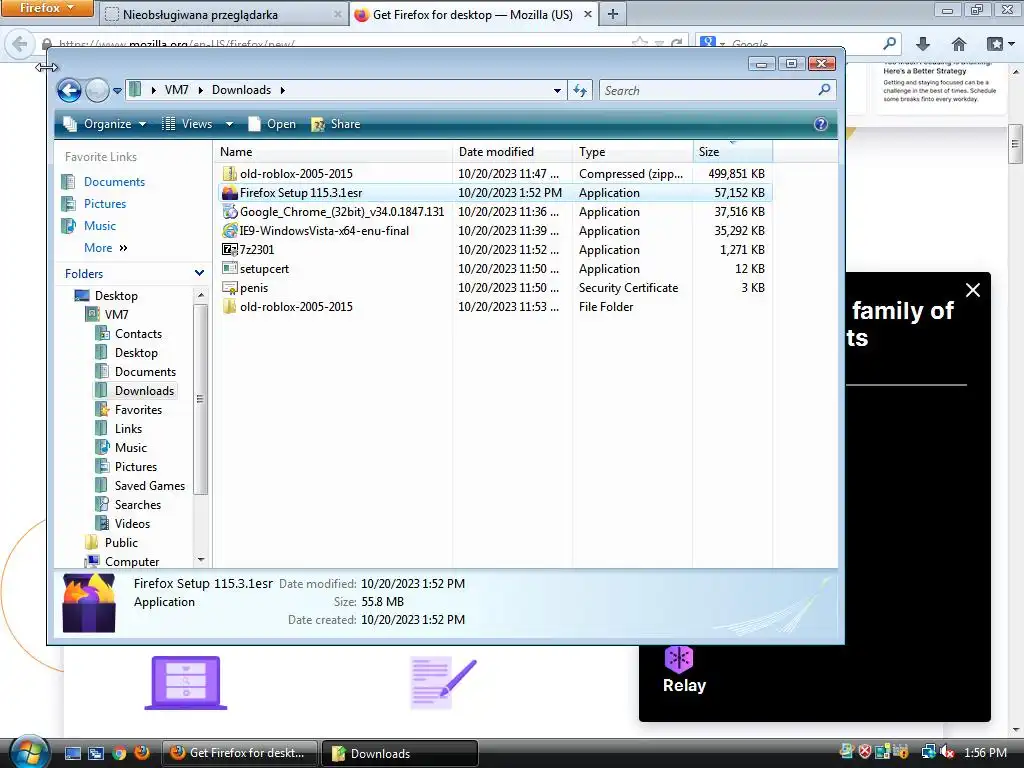Click the Firefox menu button

pos(46,8)
